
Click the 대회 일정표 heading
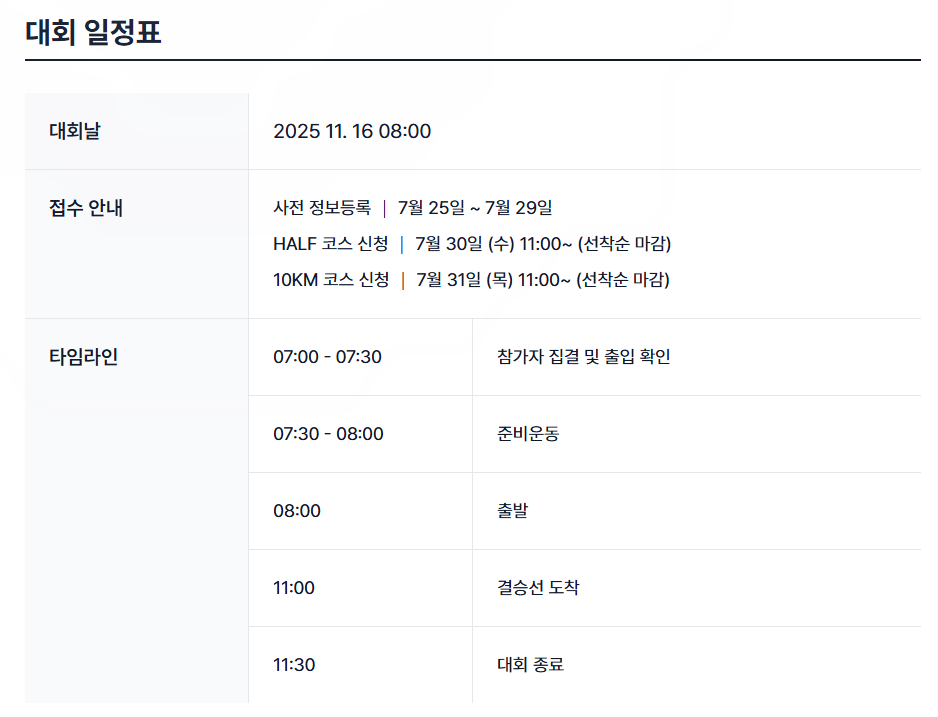click(x=93, y=32)
